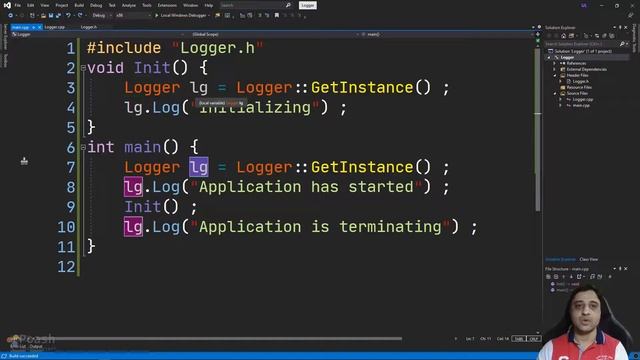The image size is (640, 360).
Task: Close the main.cpp editor tab
Action: 40,27
